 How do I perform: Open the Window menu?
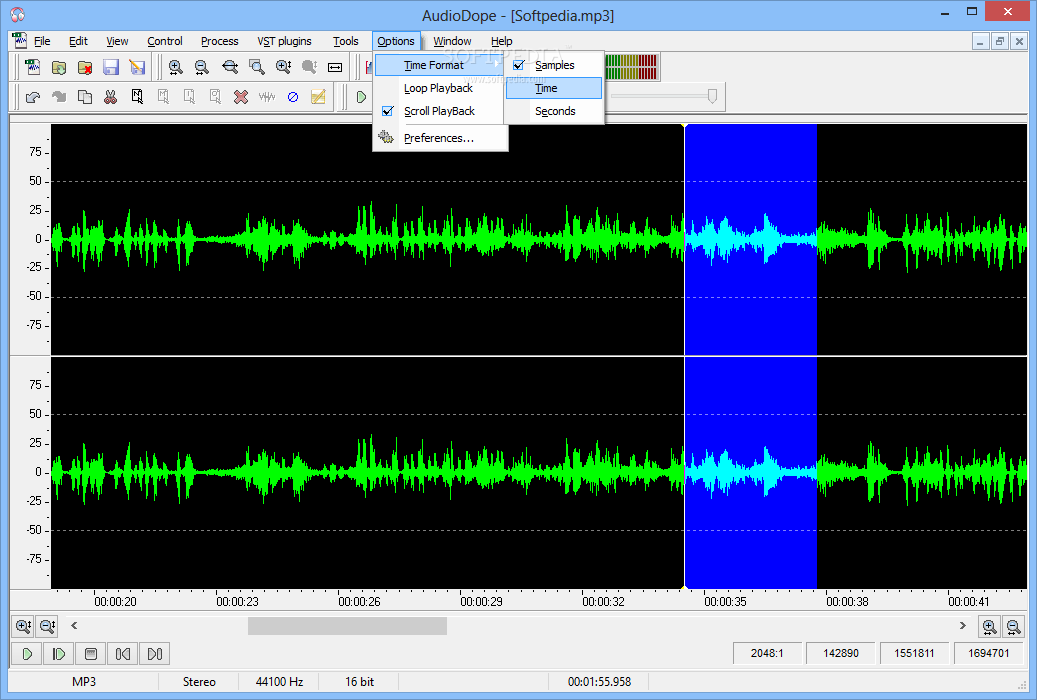point(452,41)
